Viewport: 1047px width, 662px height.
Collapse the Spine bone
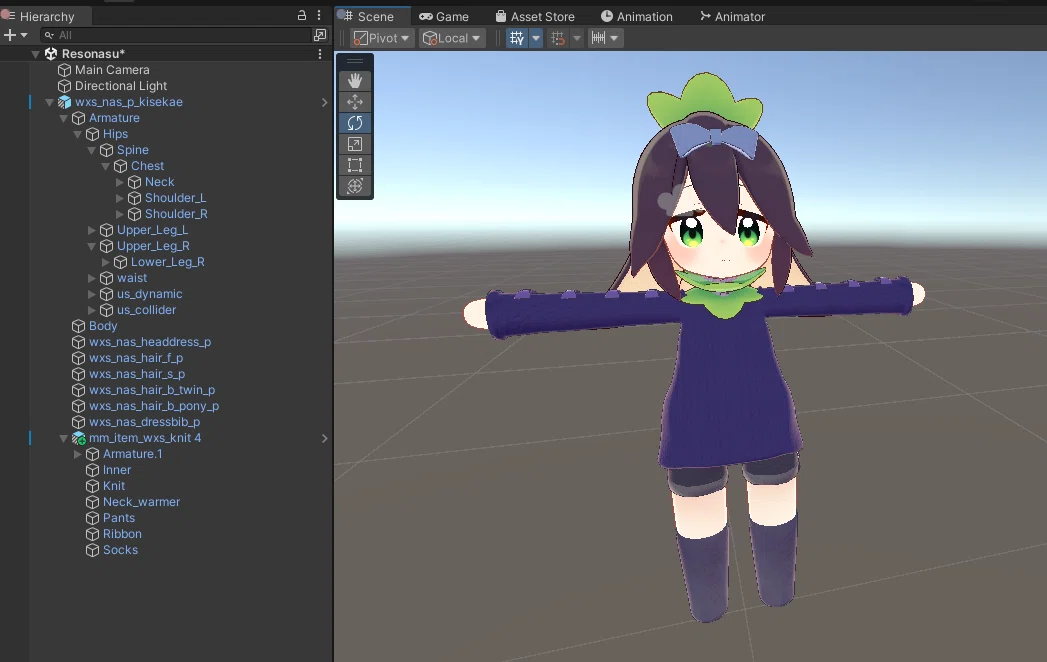[91, 150]
